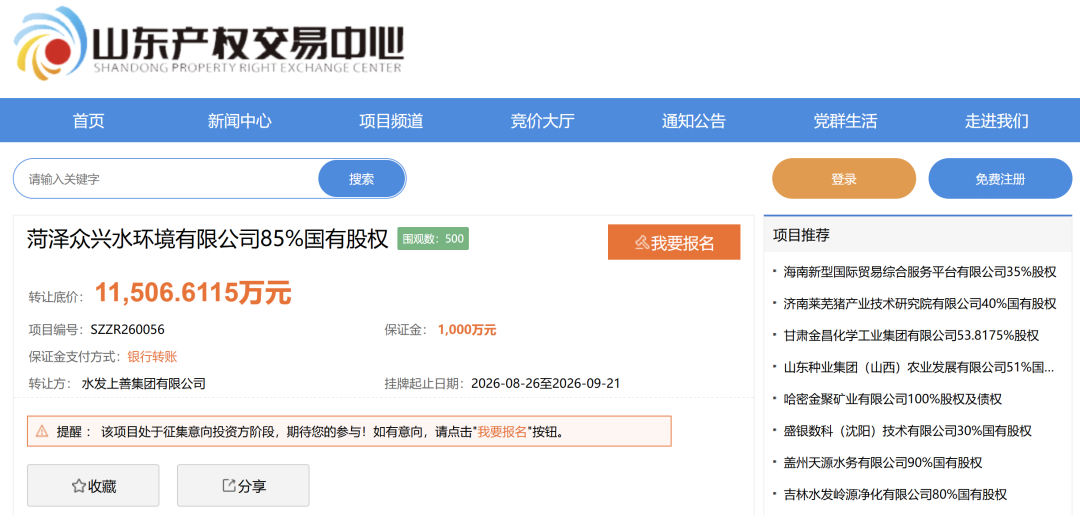1080x515 pixels.
Task: Click the orange 我要报名 sign-up button
Action: pyautogui.click(x=674, y=242)
